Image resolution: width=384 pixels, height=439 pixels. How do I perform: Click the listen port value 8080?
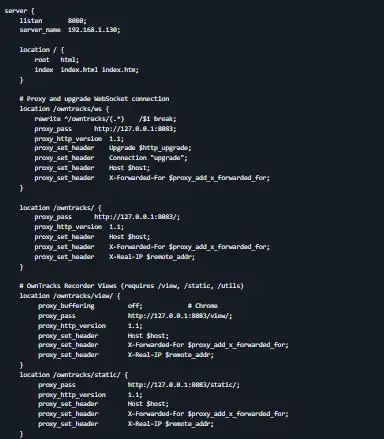click(77, 21)
